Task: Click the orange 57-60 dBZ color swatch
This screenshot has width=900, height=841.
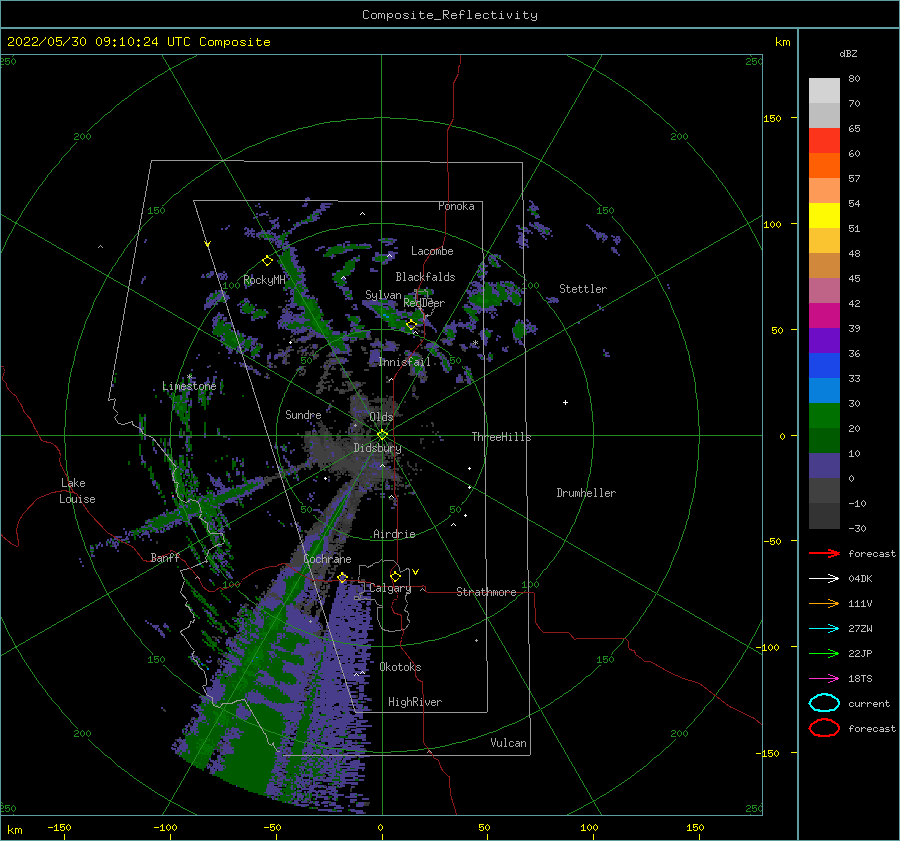Action: coord(824,165)
